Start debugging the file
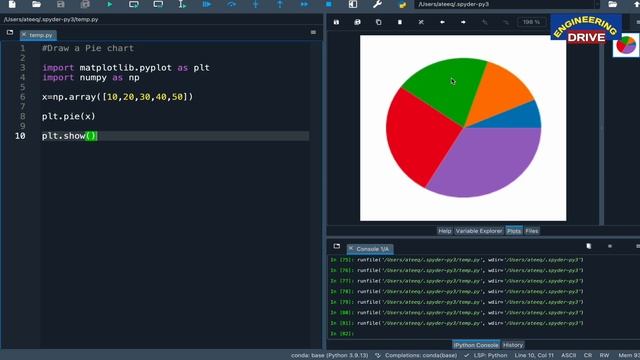640x360 pixels. coord(207,4)
